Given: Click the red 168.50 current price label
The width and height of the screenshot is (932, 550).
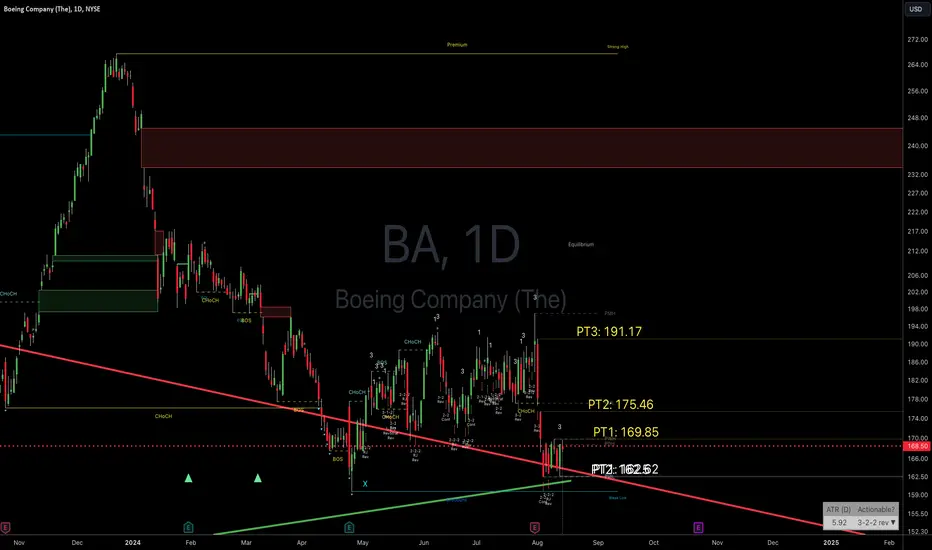Looking at the screenshot, I should point(917,446).
